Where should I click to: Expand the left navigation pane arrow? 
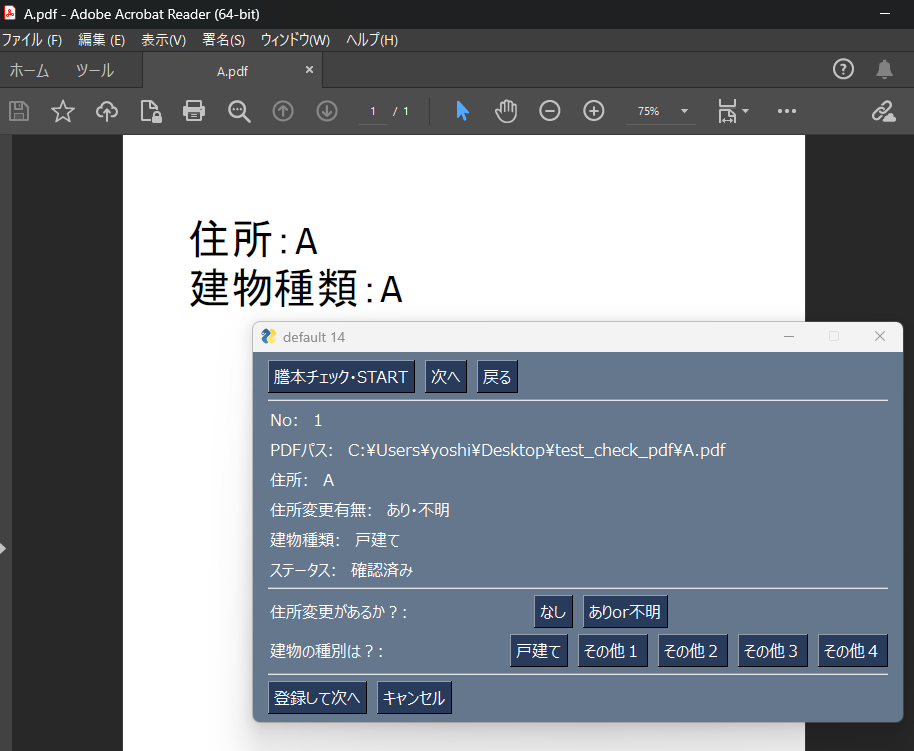point(4,548)
